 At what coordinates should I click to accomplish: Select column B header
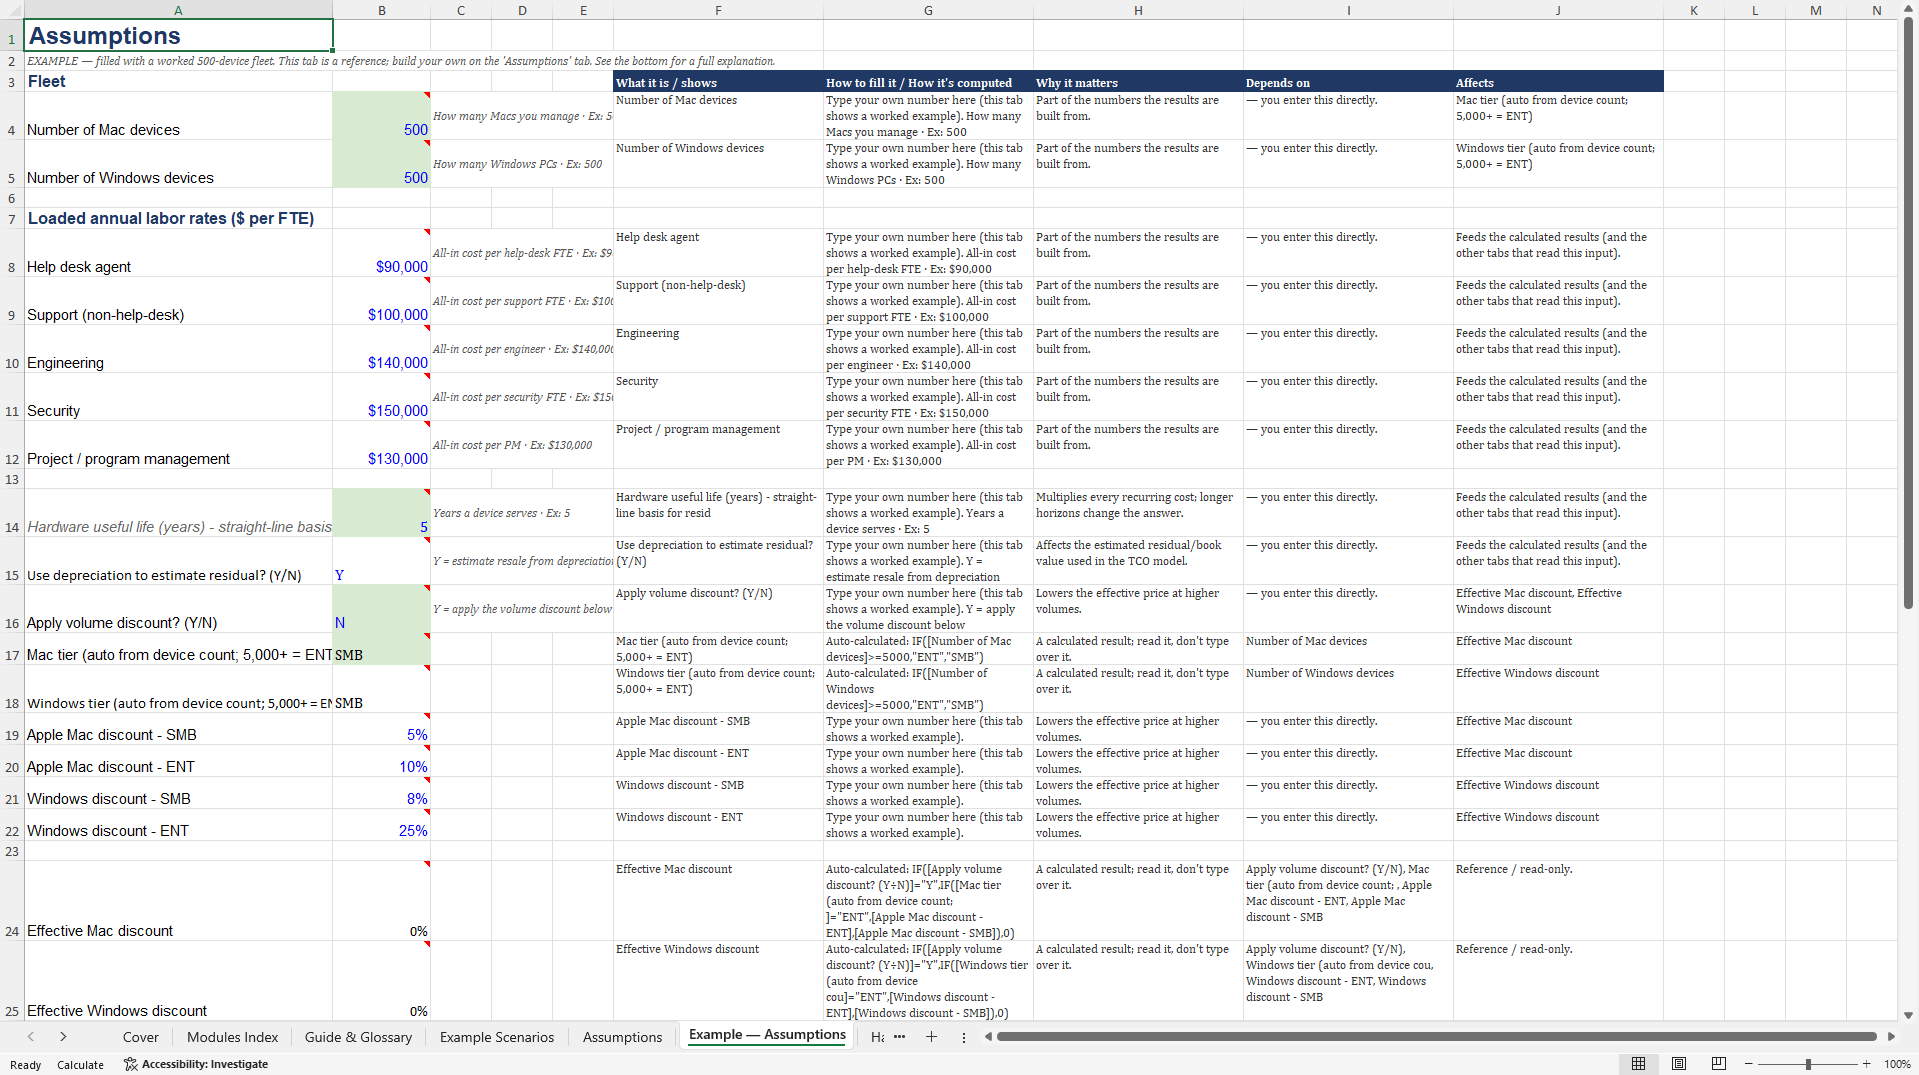pyautogui.click(x=381, y=10)
